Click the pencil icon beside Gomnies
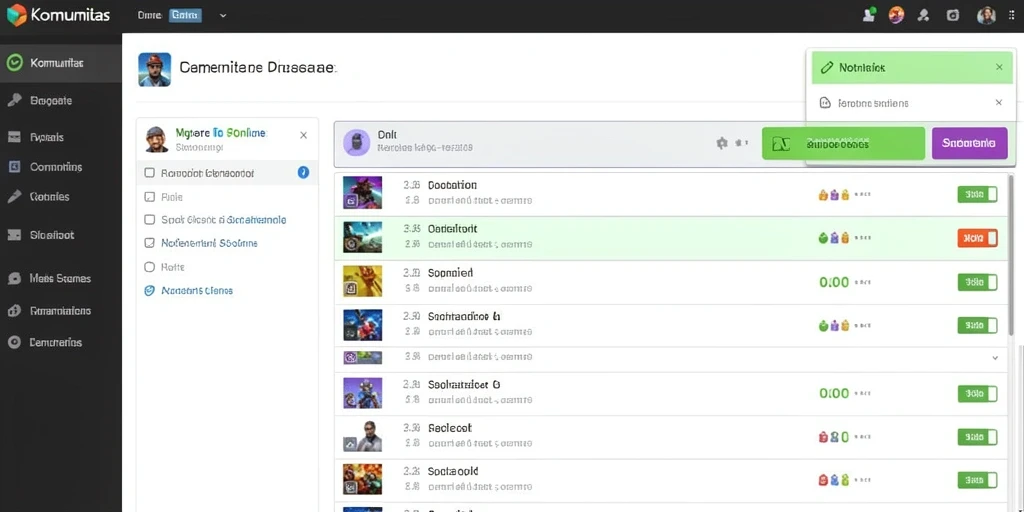Viewport: 1024px width, 512px height. (14, 197)
